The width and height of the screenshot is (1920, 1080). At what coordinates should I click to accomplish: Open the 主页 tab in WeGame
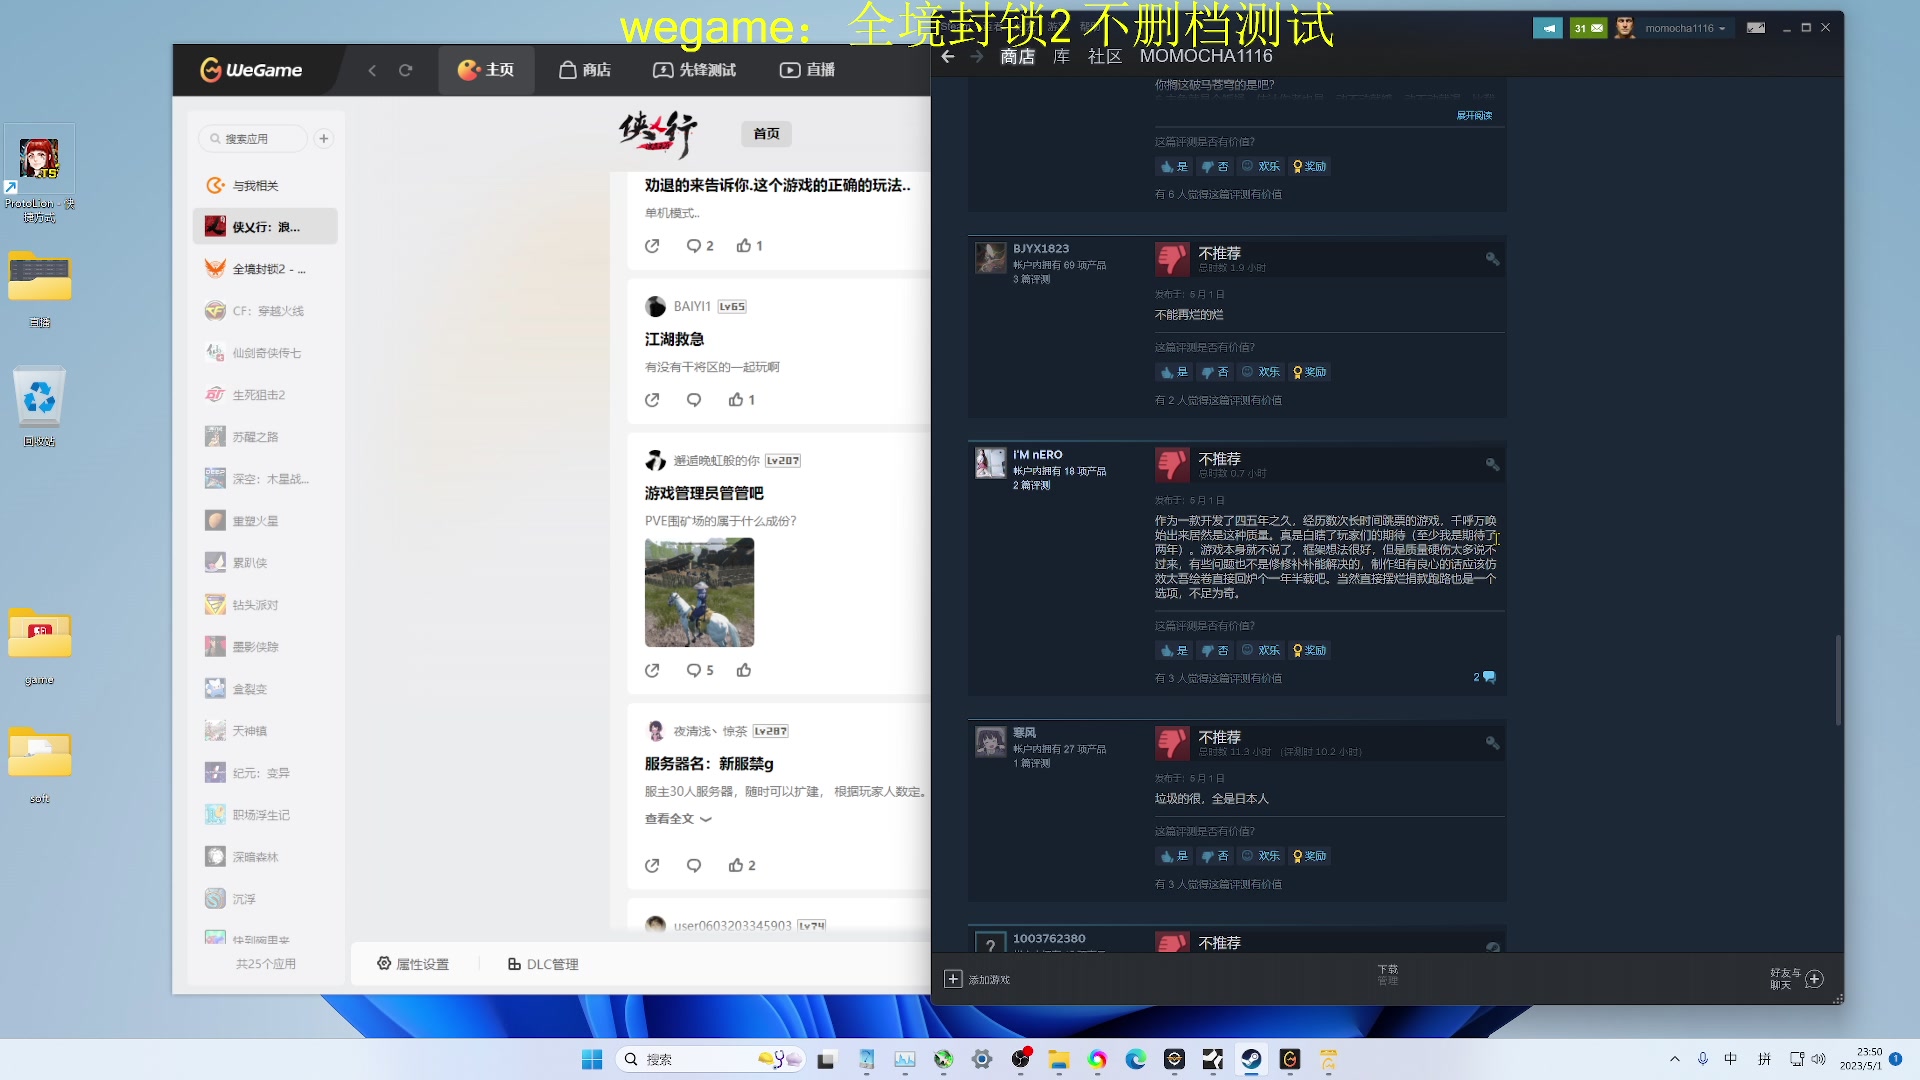coord(486,70)
